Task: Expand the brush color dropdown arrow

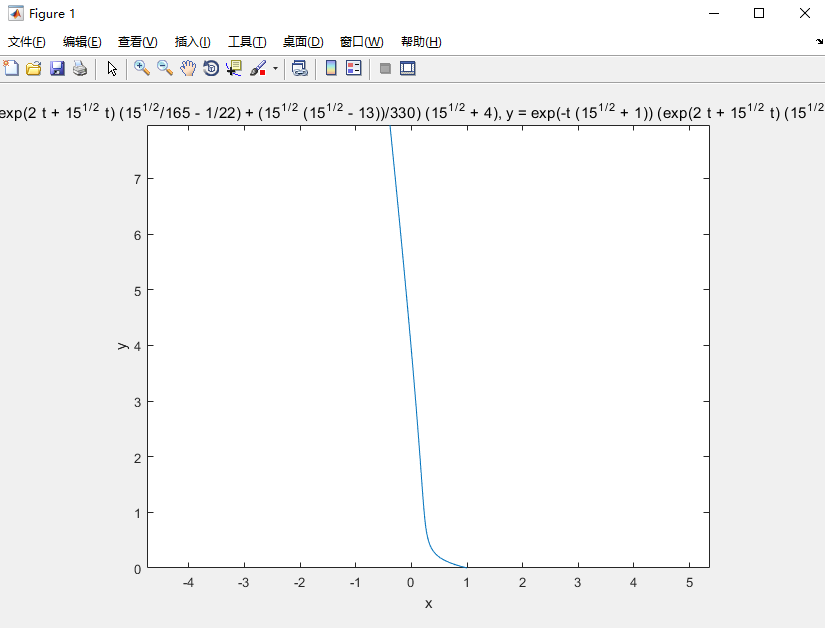Action: pyautogui.click(x=275, y=68)
